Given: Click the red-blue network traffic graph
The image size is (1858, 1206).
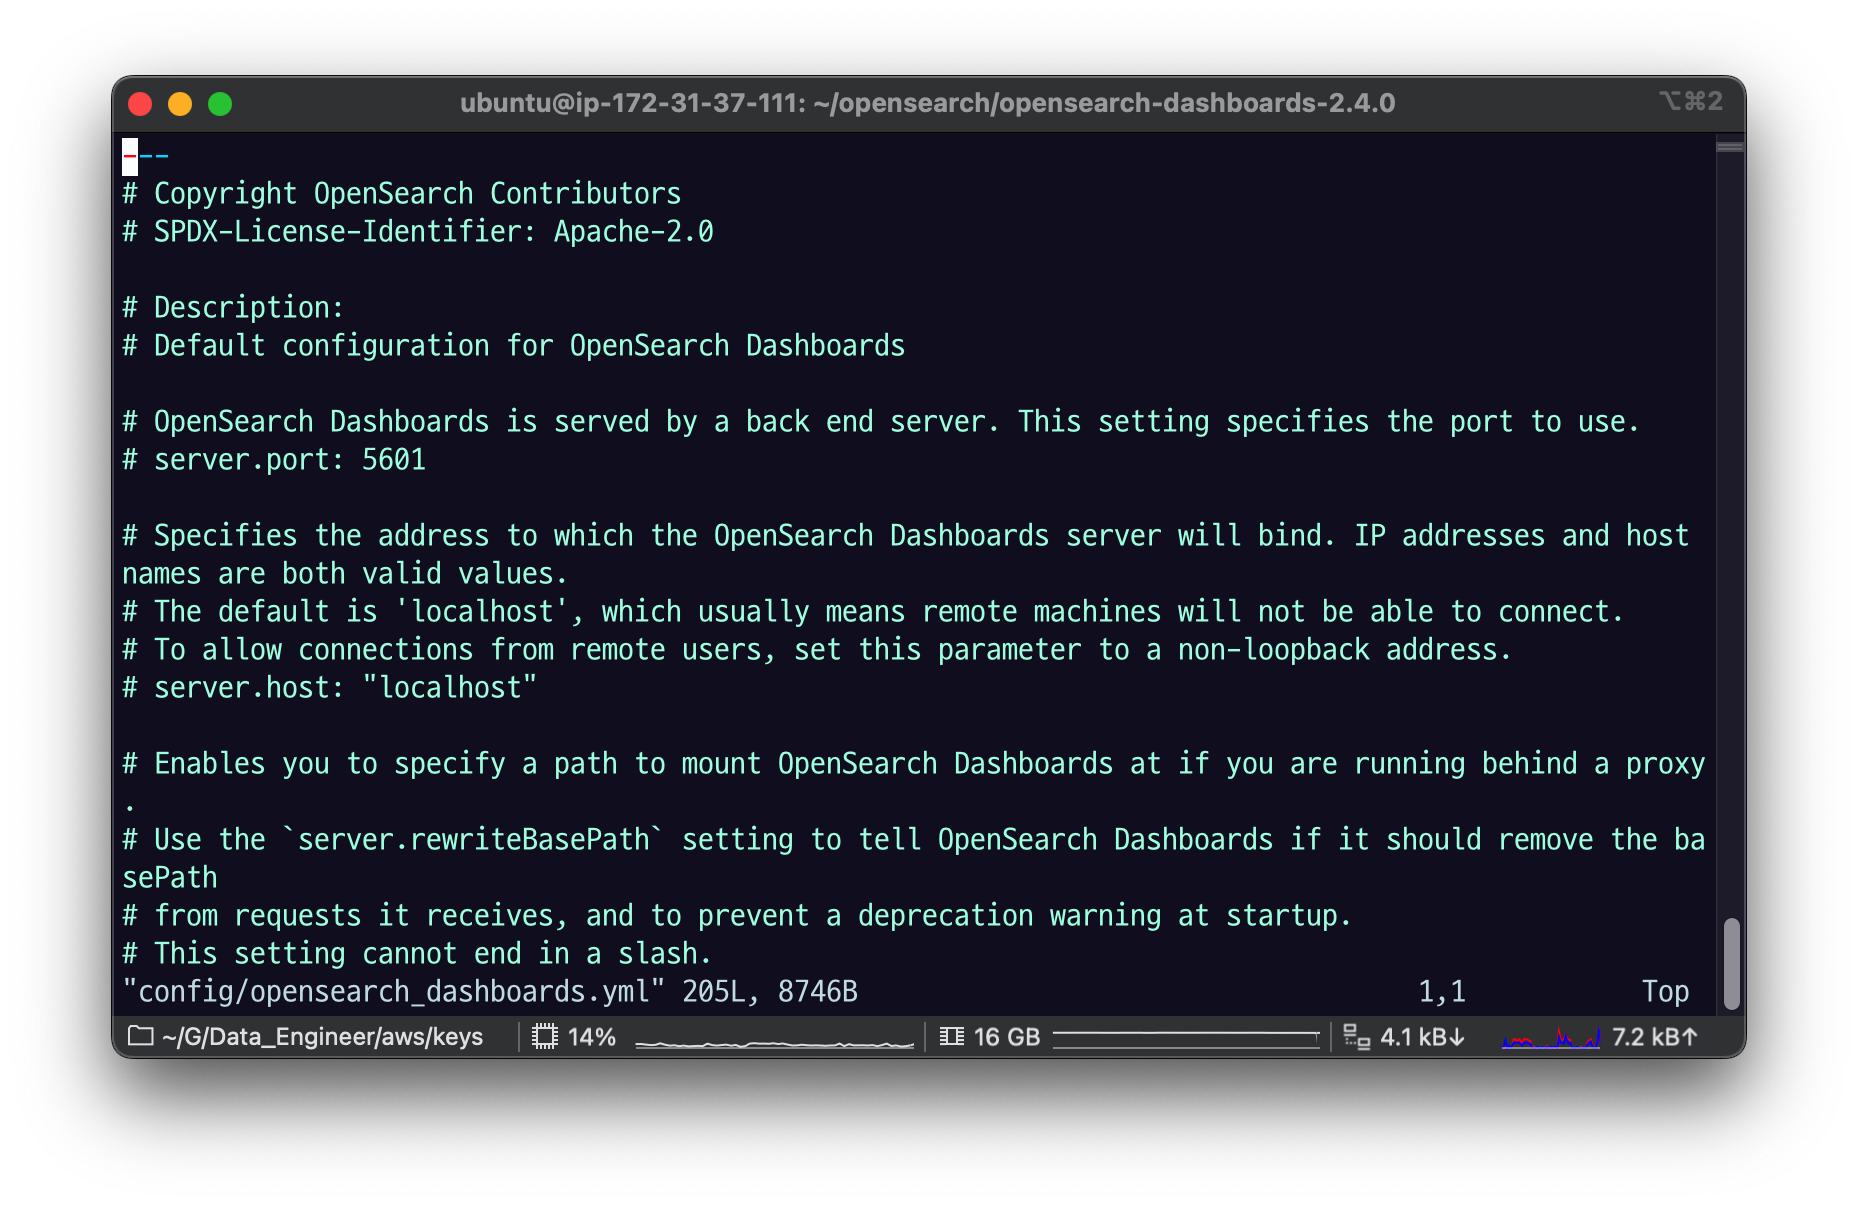Looking at the screenshot, I should 1550,1038.
